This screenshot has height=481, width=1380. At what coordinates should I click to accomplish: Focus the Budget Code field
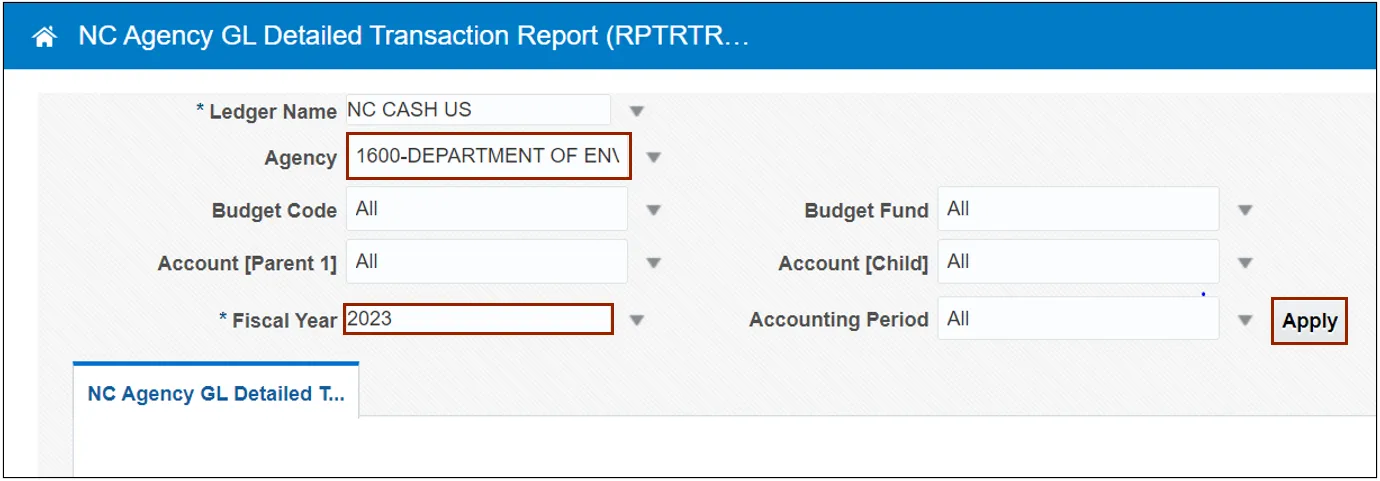tap(487, 209)
